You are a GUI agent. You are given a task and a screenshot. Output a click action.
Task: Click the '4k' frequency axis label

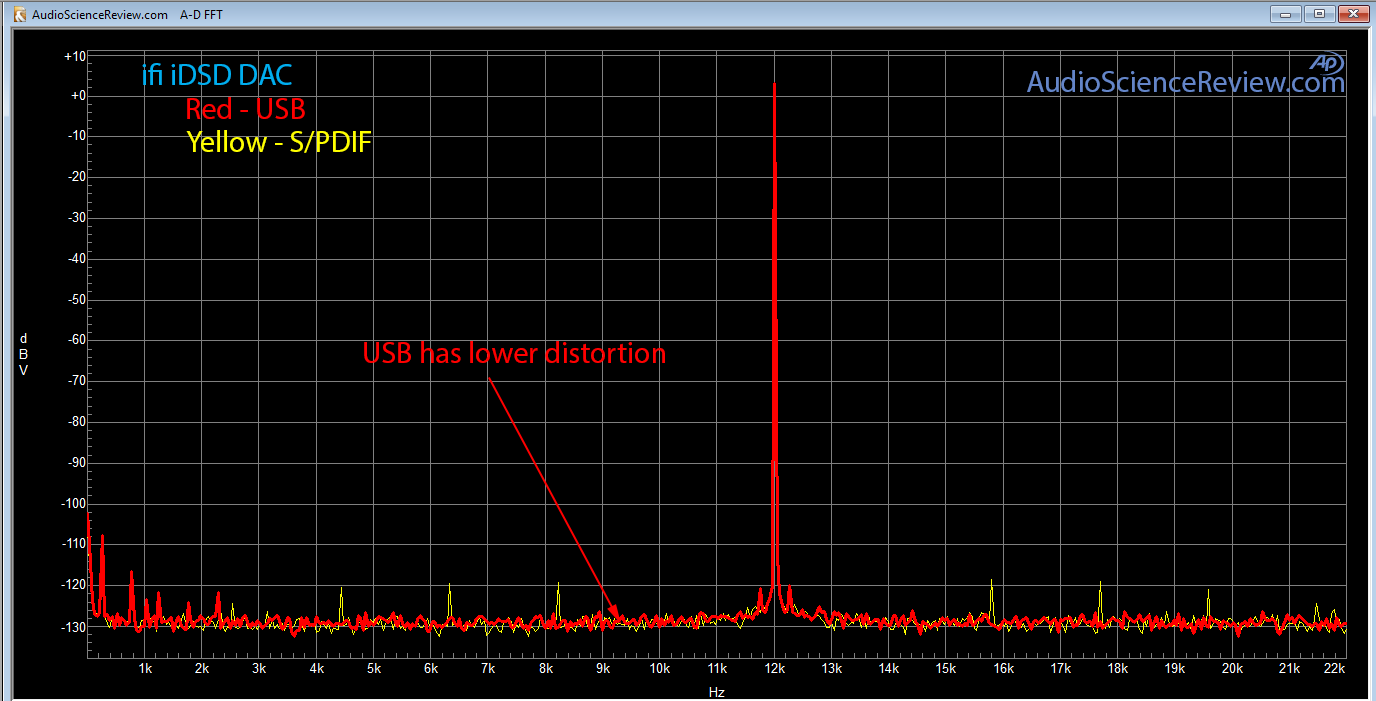pos(317,668)
